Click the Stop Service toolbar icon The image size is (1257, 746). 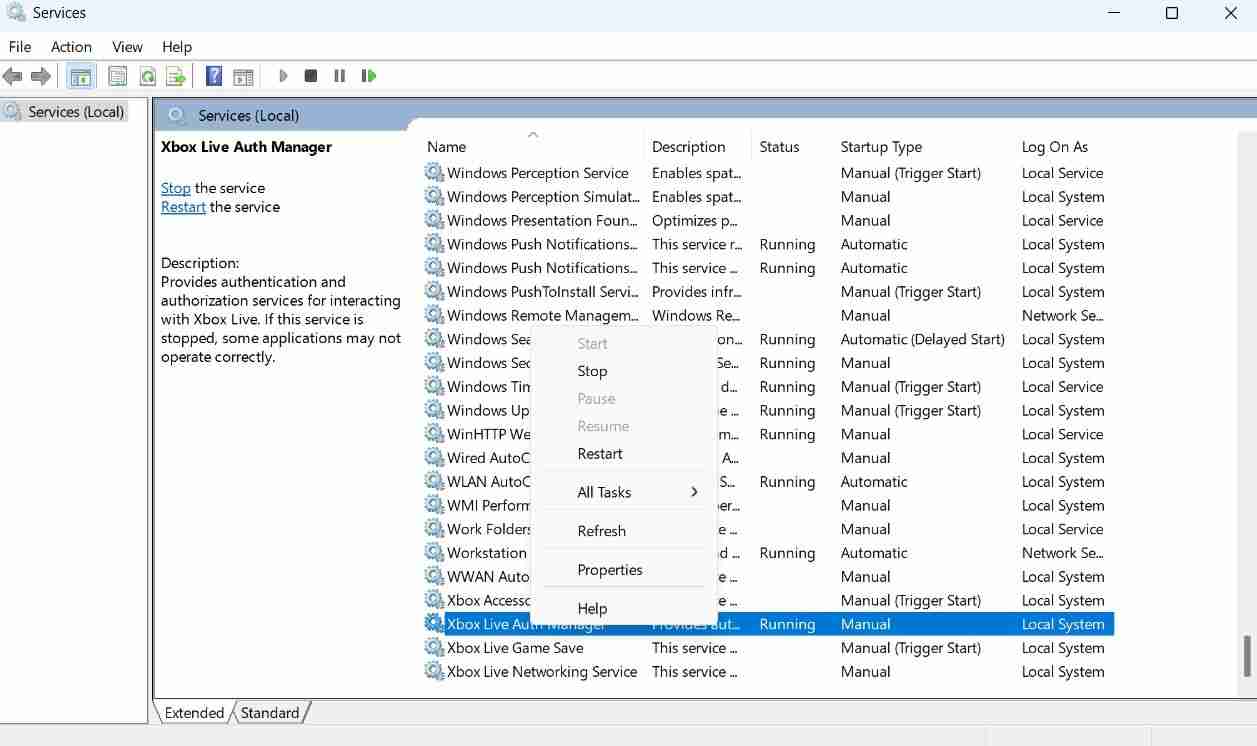coord(311,76)
